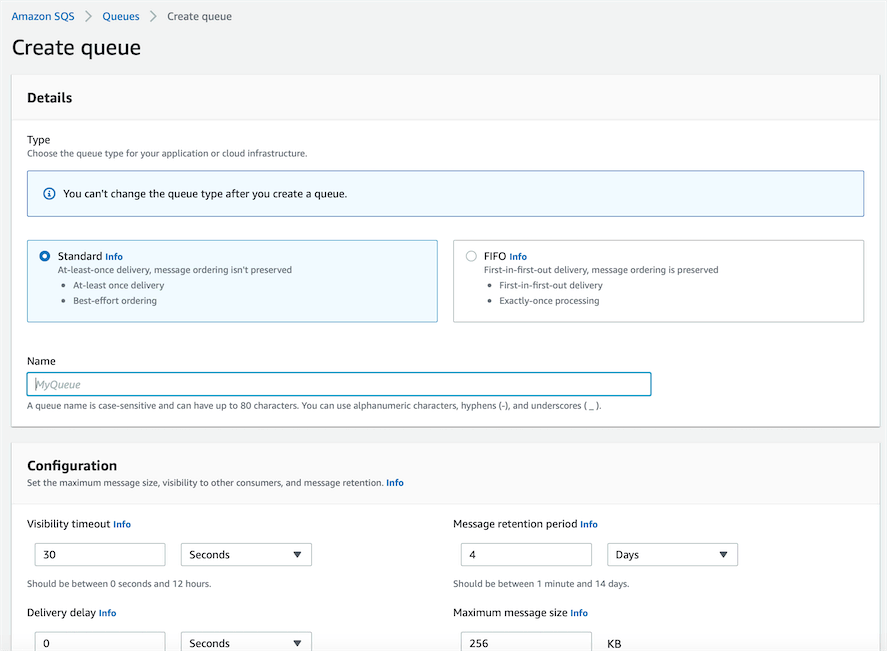This screenshot has height=651, width=887.
Task: Go to Amazon SQS breadcrumb link
Action: pyautogui.click(x=45, y=17)
